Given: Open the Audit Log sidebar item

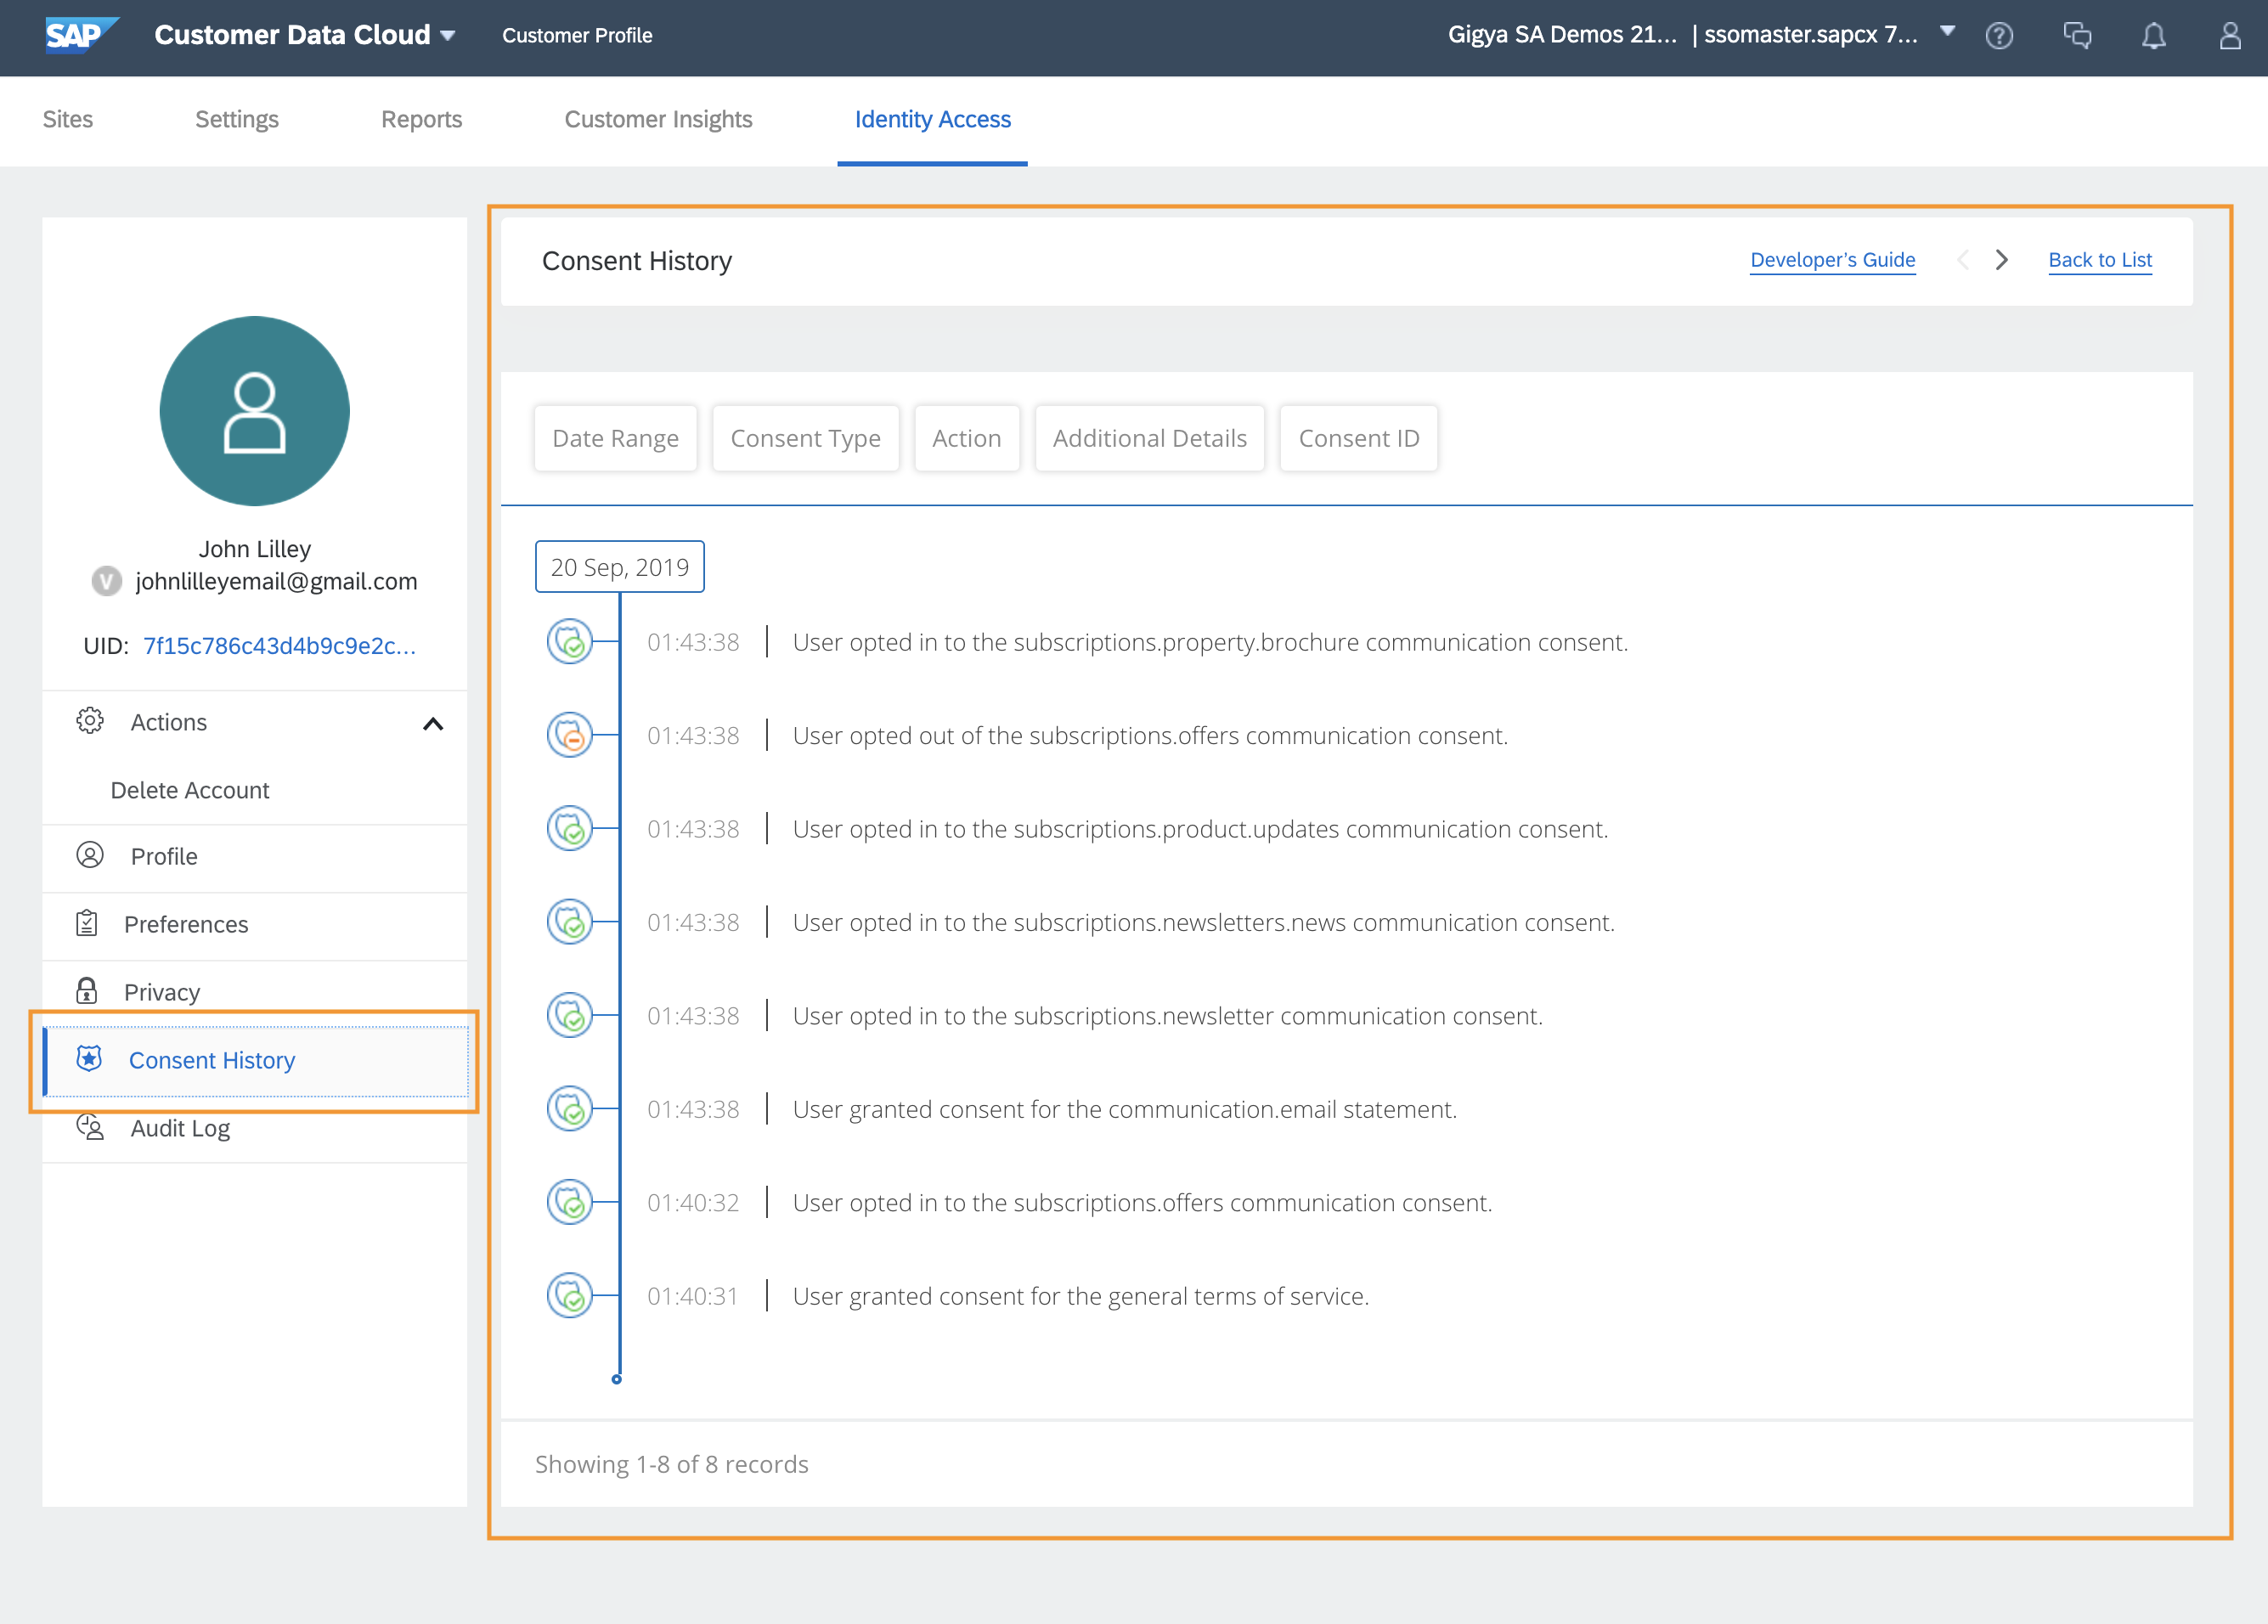Looking at the screenshot, I should coord(180,1128).
